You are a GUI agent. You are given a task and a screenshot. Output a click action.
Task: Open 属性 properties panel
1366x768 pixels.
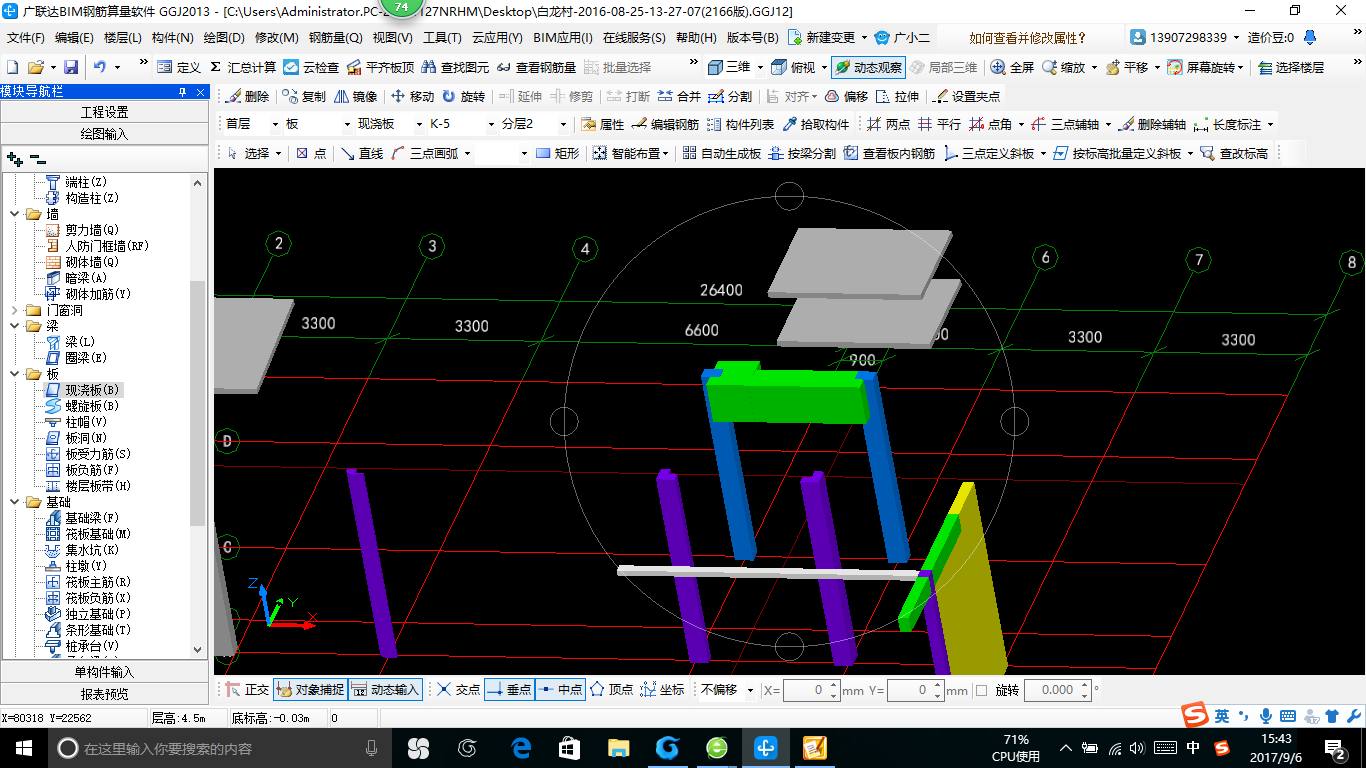[602, 124]
